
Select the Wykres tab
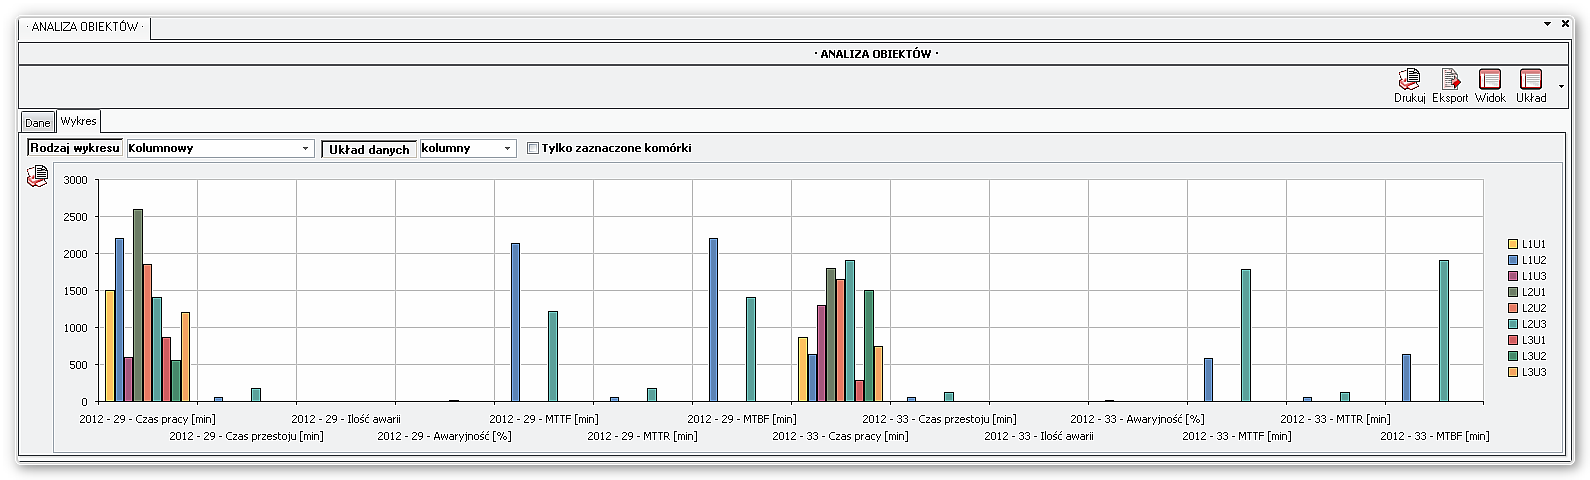(78, 121)
